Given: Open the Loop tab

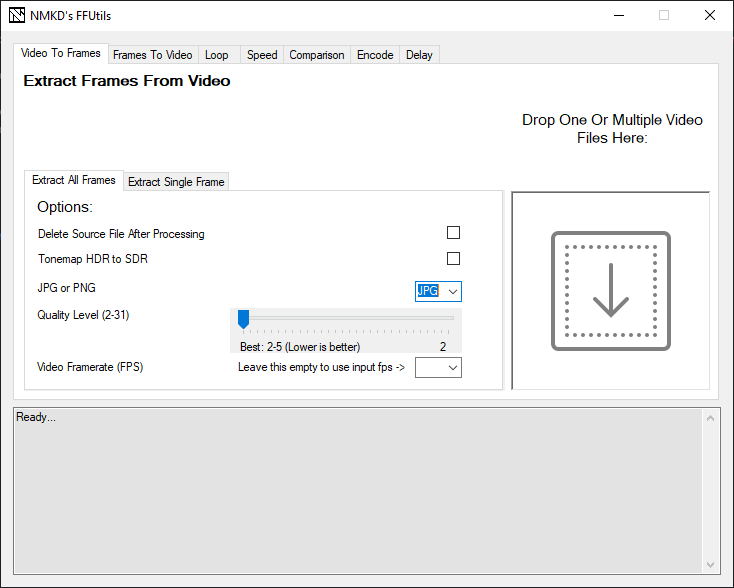Looking at the screenshot, I should point(217,55).
